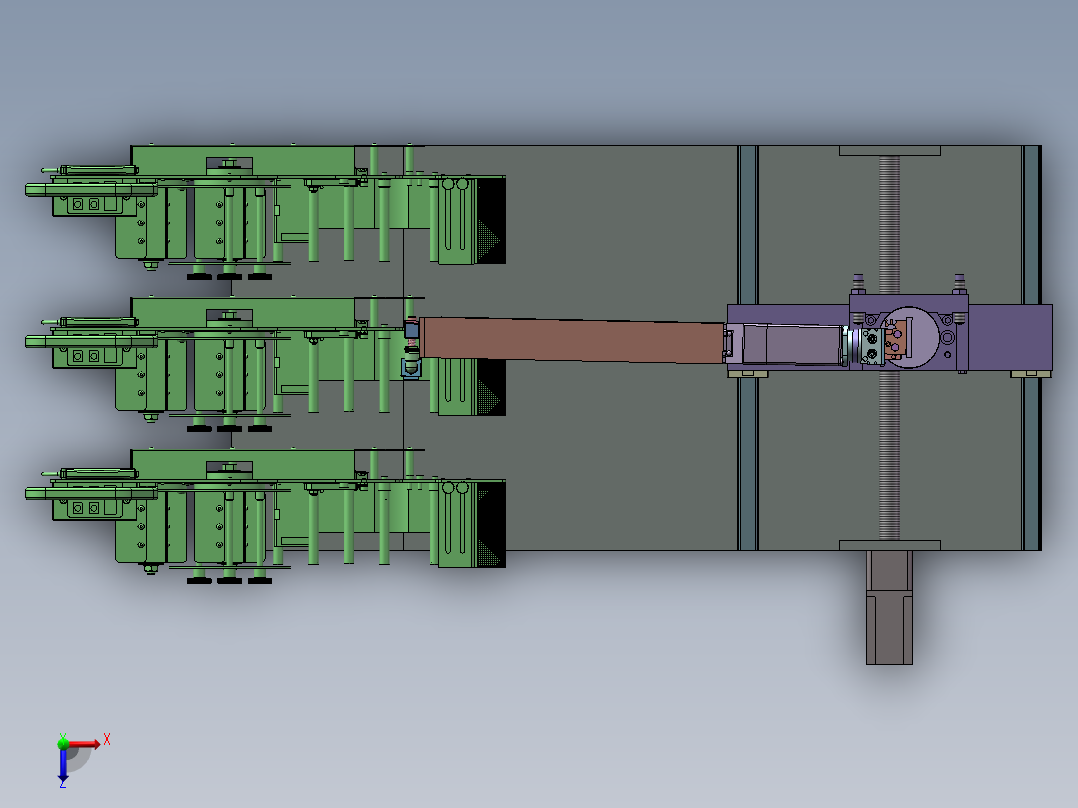Select the bottom green feeder assembly
The height and width of the screenshot is (808, 1078).
265,515
